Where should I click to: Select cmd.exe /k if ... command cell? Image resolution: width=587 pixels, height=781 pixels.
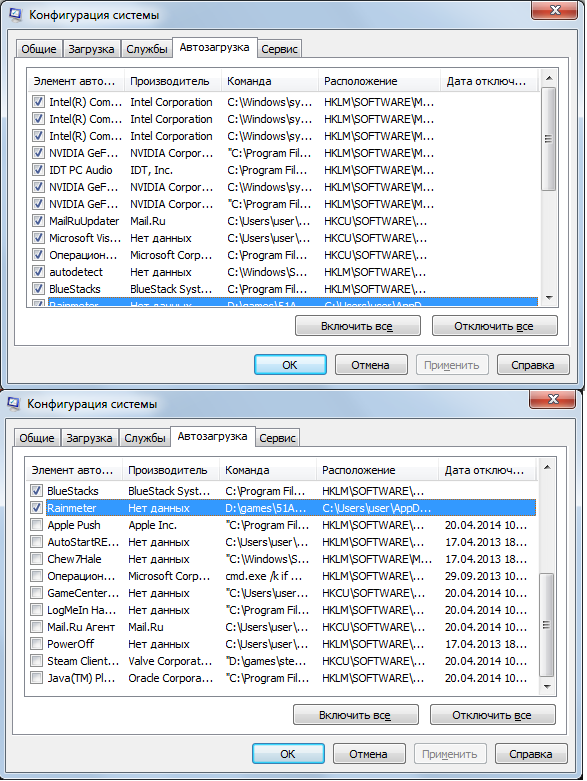tap(263, 576)
